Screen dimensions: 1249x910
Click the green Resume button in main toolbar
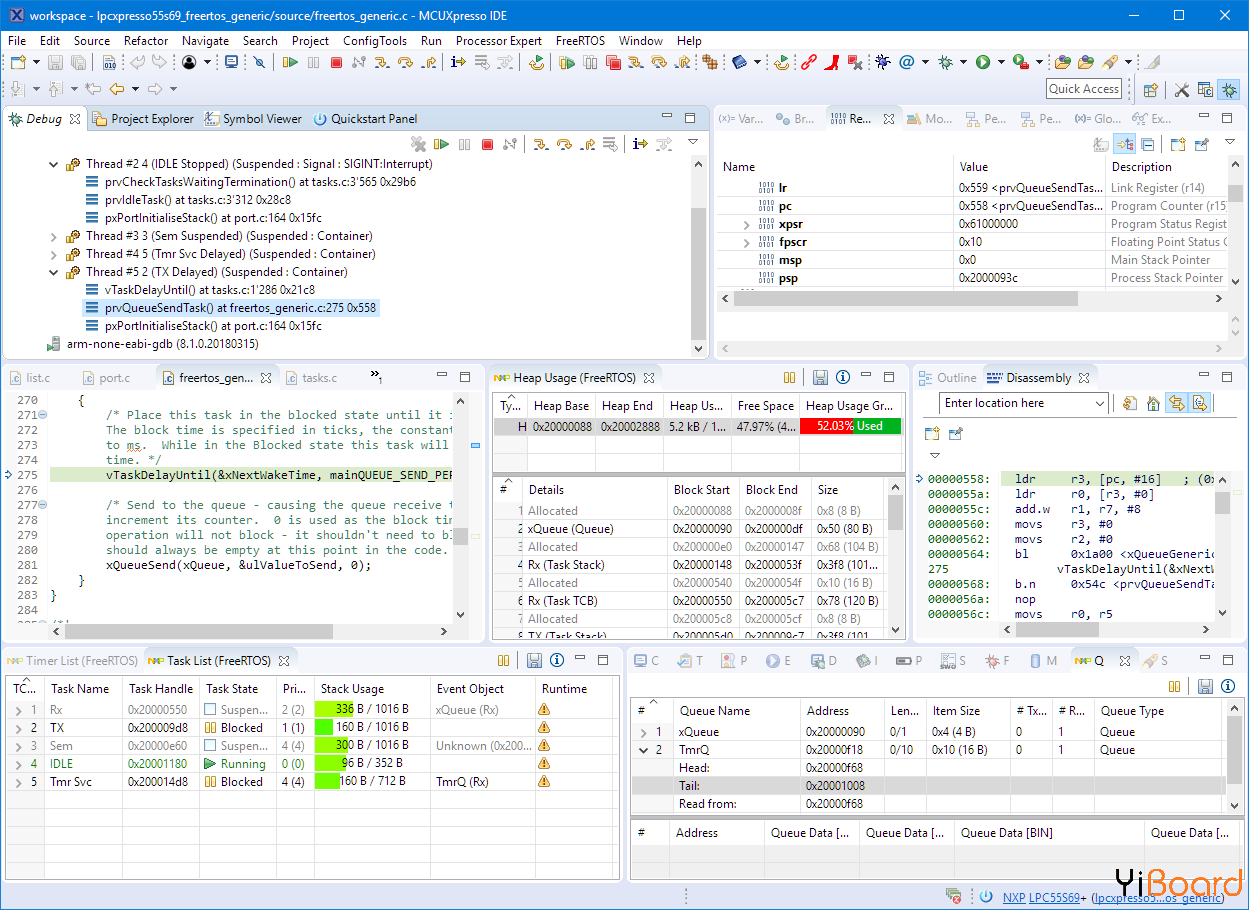[x=290, y=62]
